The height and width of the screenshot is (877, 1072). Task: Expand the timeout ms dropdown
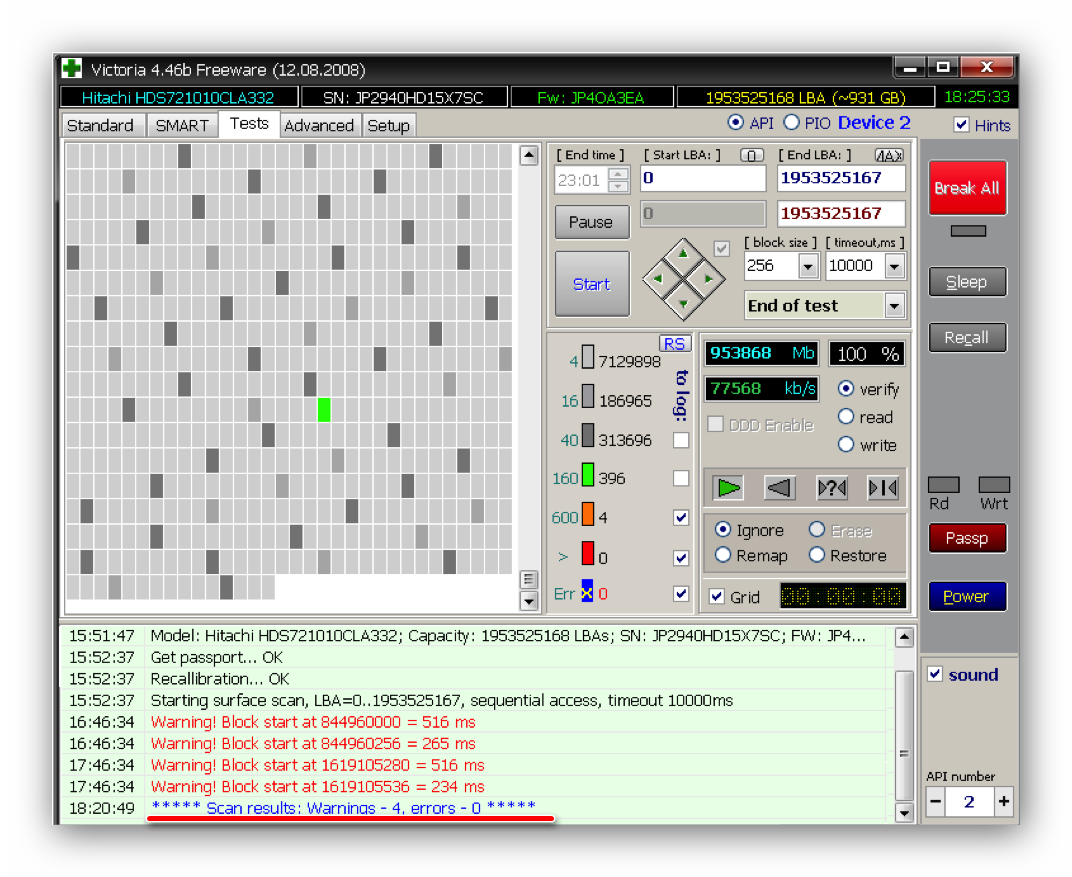(x=894, y=266)
